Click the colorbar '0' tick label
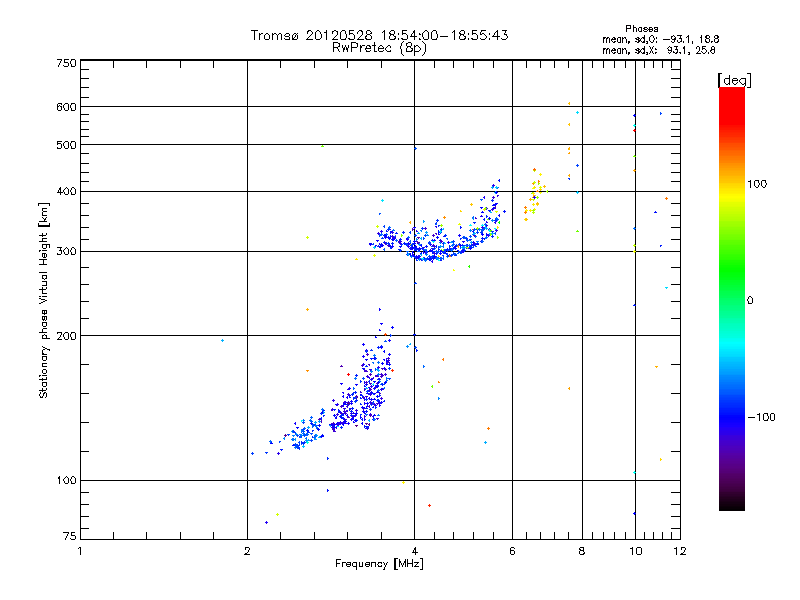This screenshot has height=600, width=800. [x=750, y=301]
